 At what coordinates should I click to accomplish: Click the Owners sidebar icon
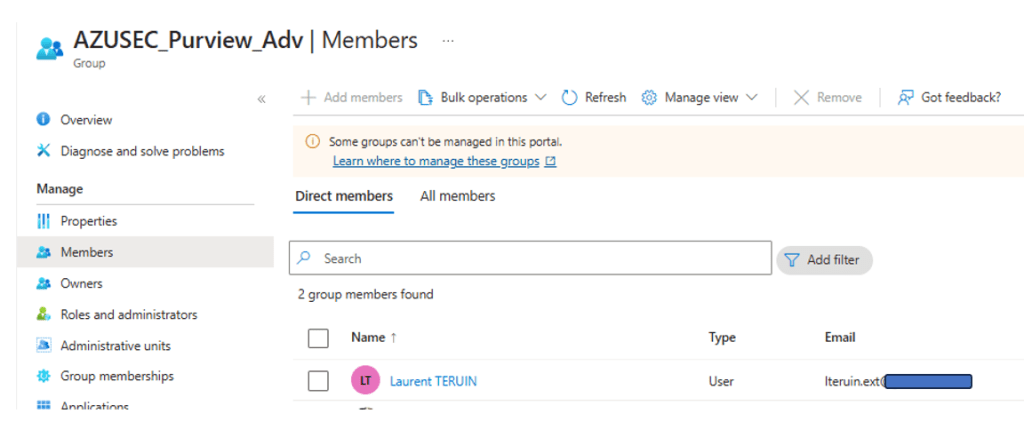tap(43, 284)
